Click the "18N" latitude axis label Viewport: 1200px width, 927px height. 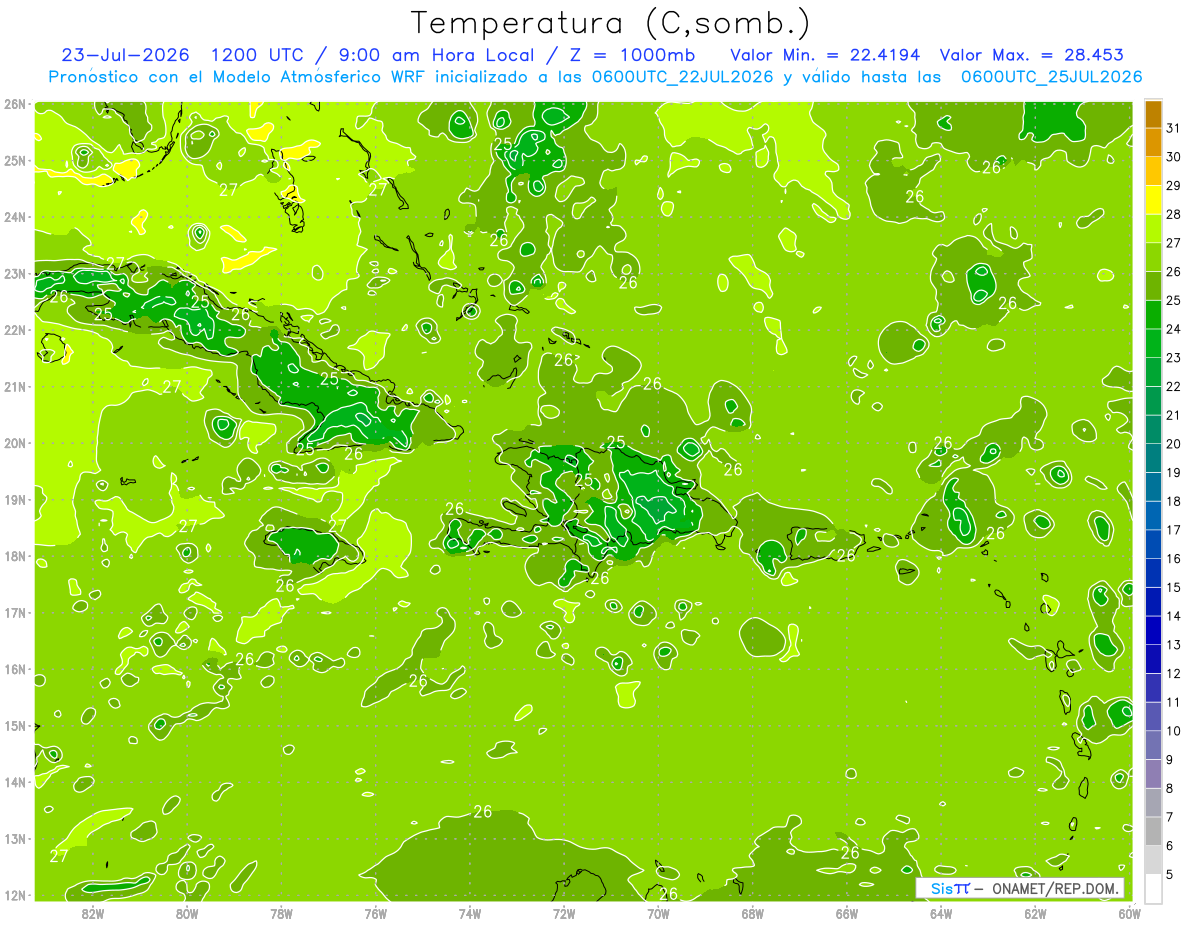[15, 556]
